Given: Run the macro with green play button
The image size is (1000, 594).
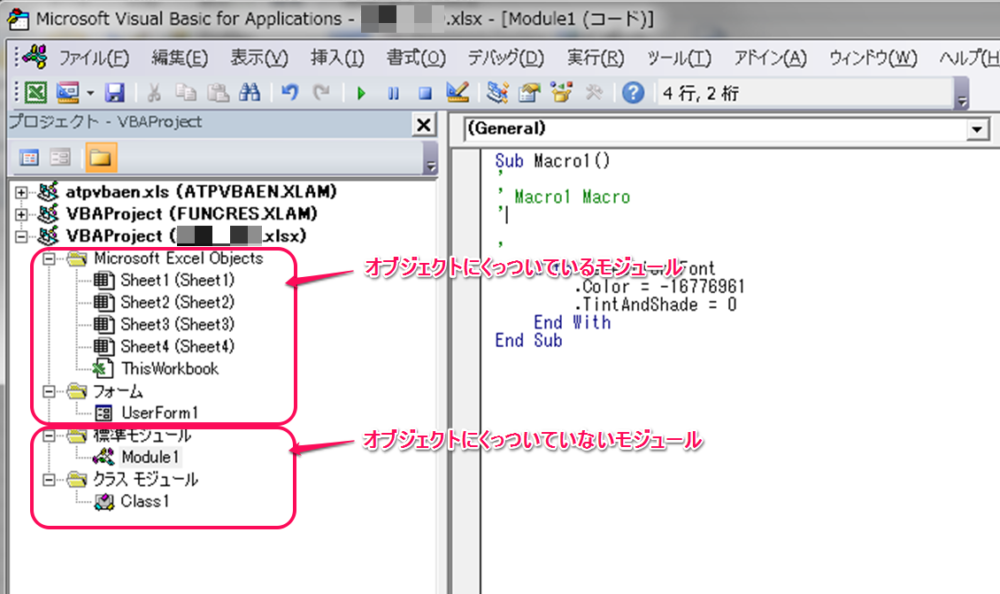Looking at the screenshot, I should click(360, 93).
